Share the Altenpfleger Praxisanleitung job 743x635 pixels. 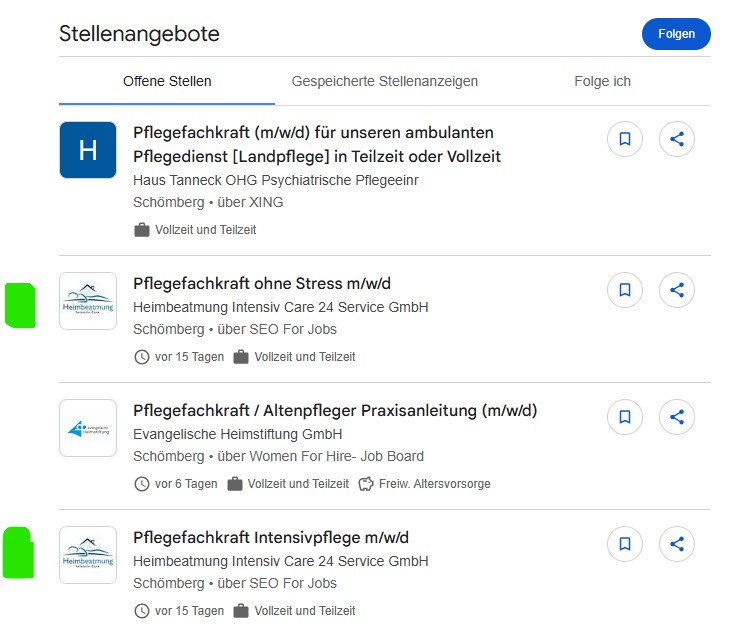pos(677,417)
